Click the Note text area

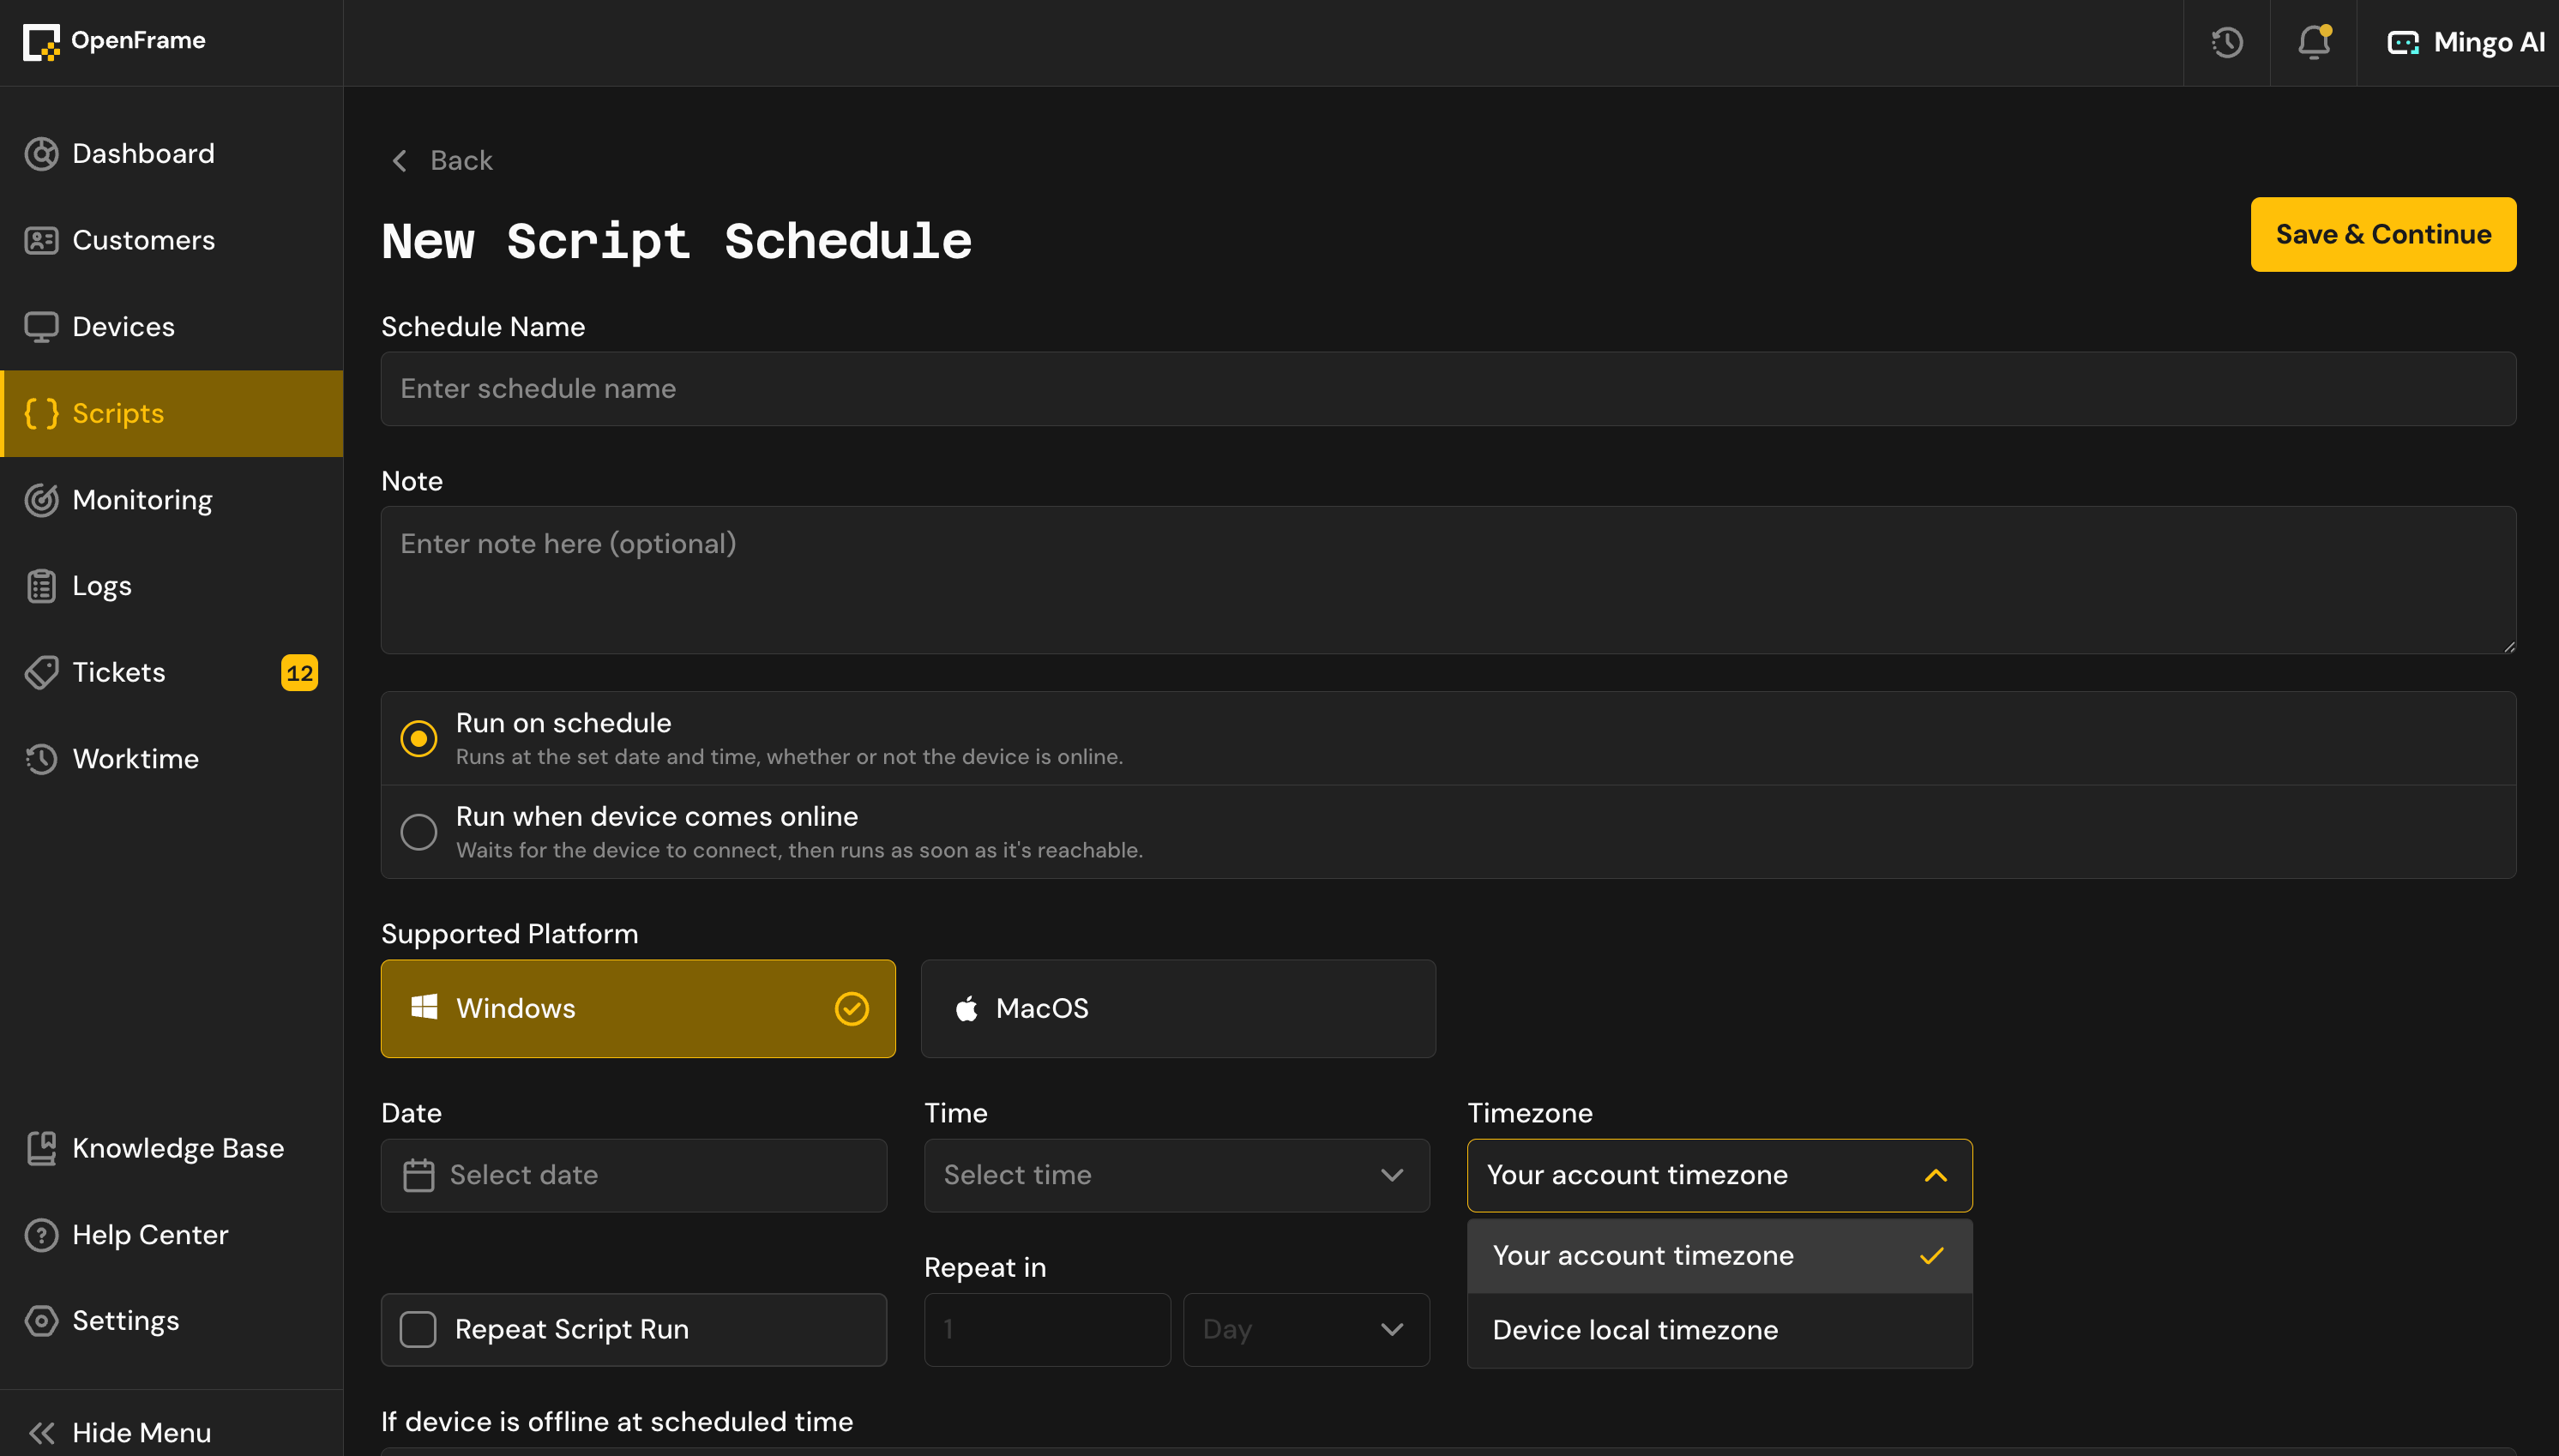coord(1448,580)
